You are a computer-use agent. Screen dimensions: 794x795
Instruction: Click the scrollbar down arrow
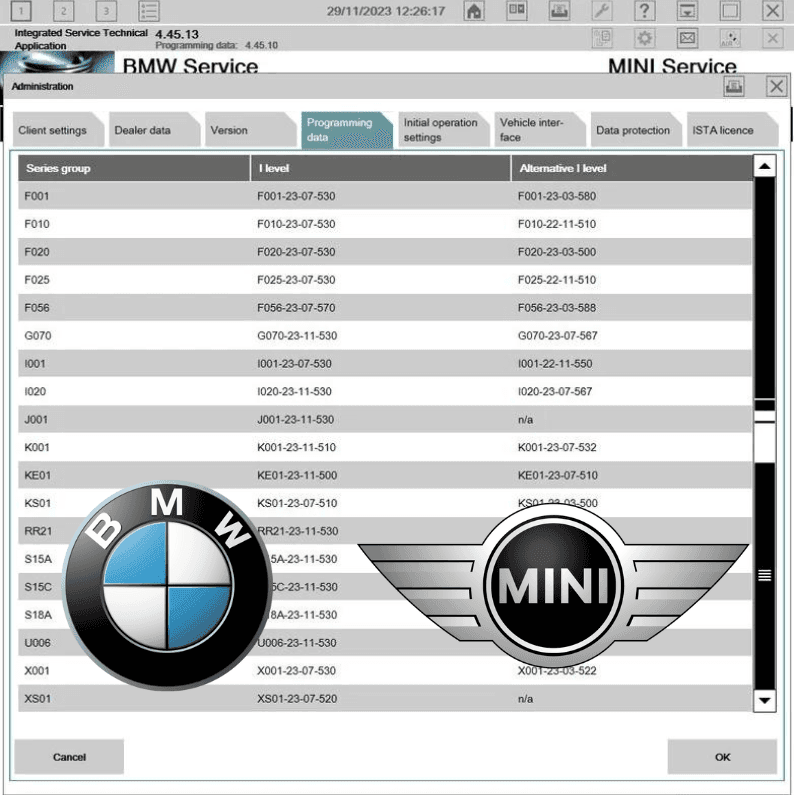click(765, 701)
